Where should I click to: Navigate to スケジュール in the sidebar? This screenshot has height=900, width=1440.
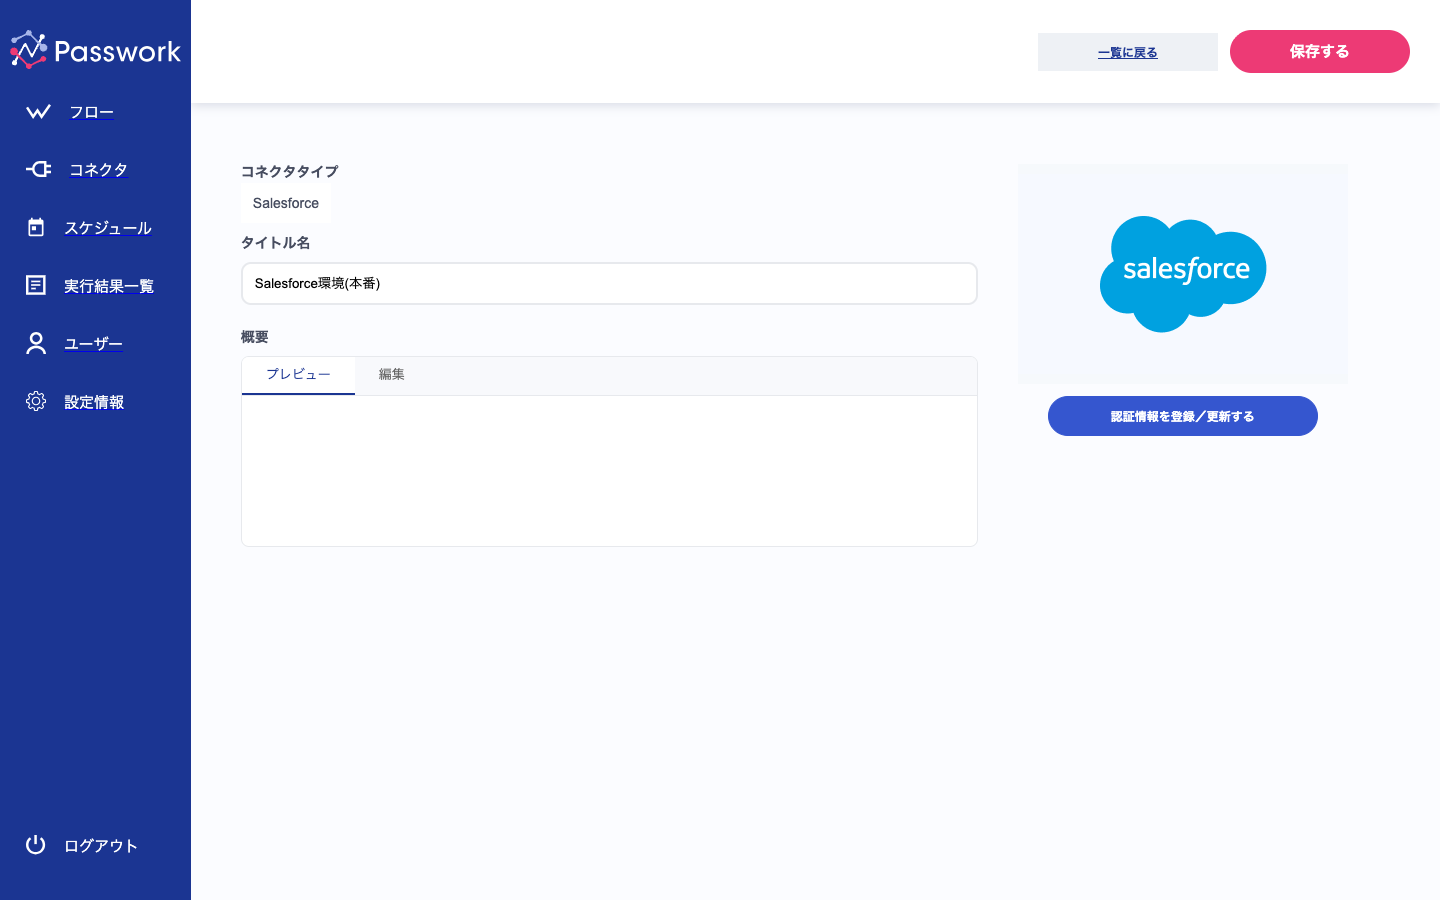pyautogui.click(x=108, y=228)
